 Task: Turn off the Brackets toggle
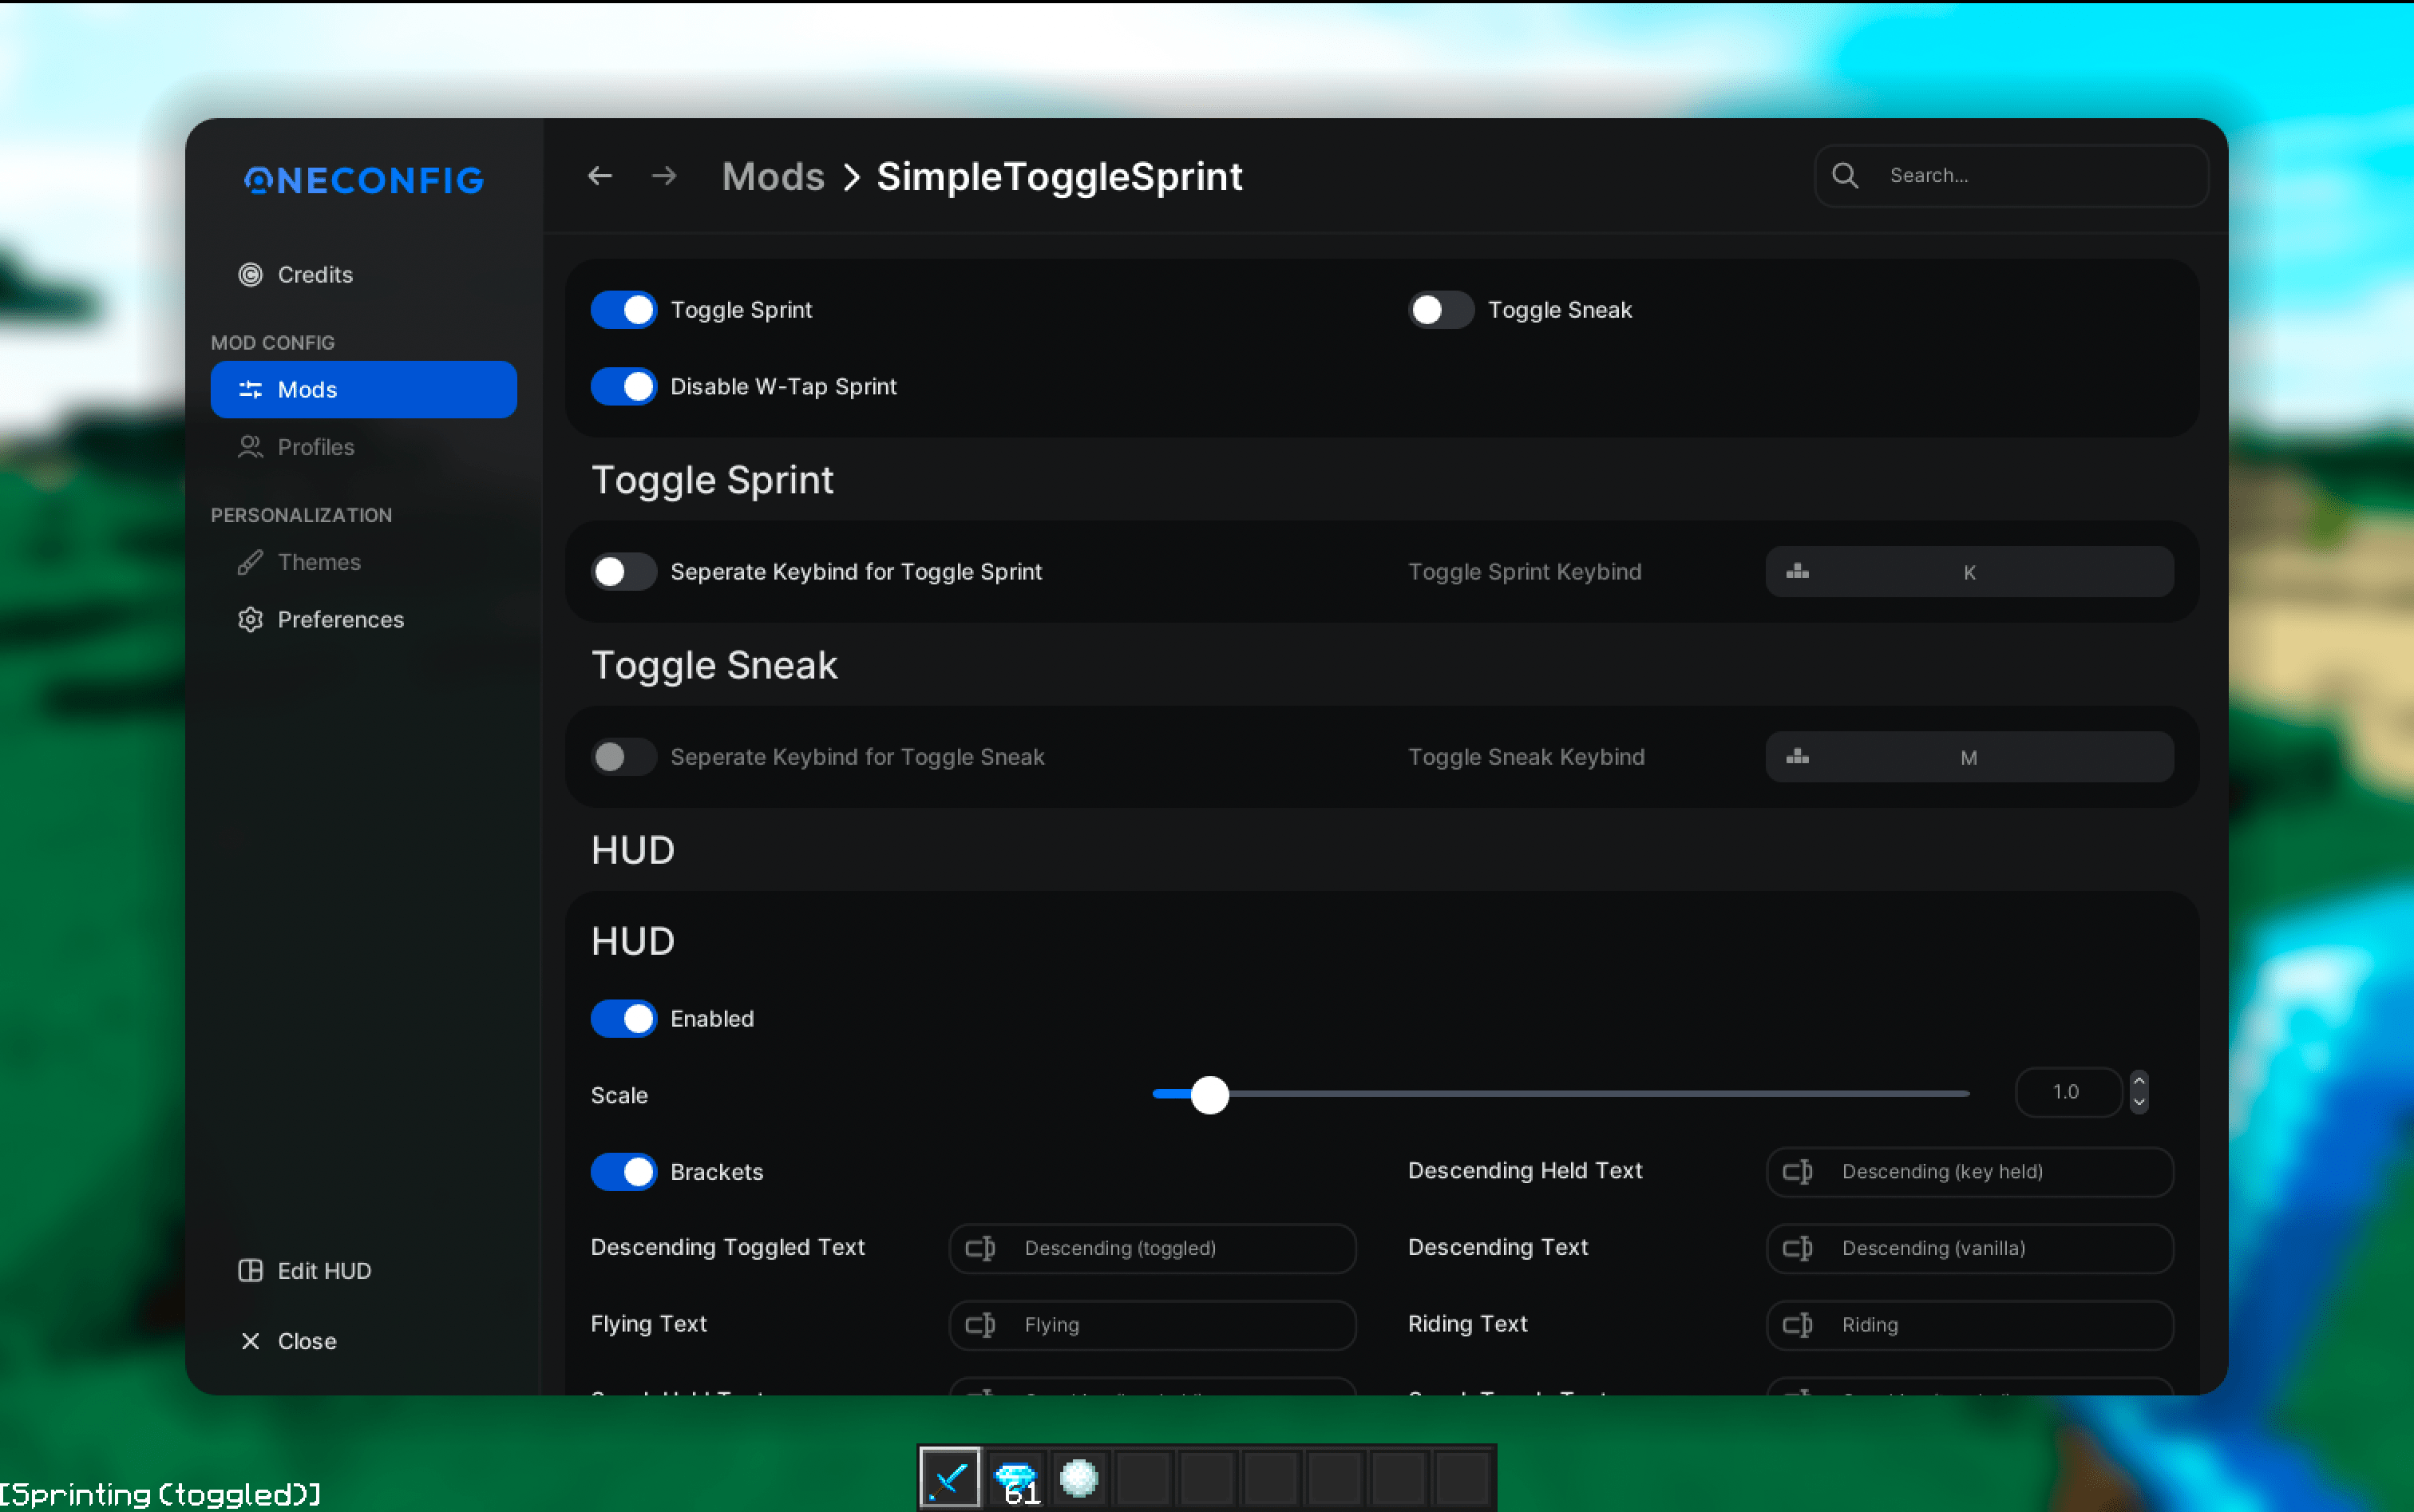coord(624,1171)
